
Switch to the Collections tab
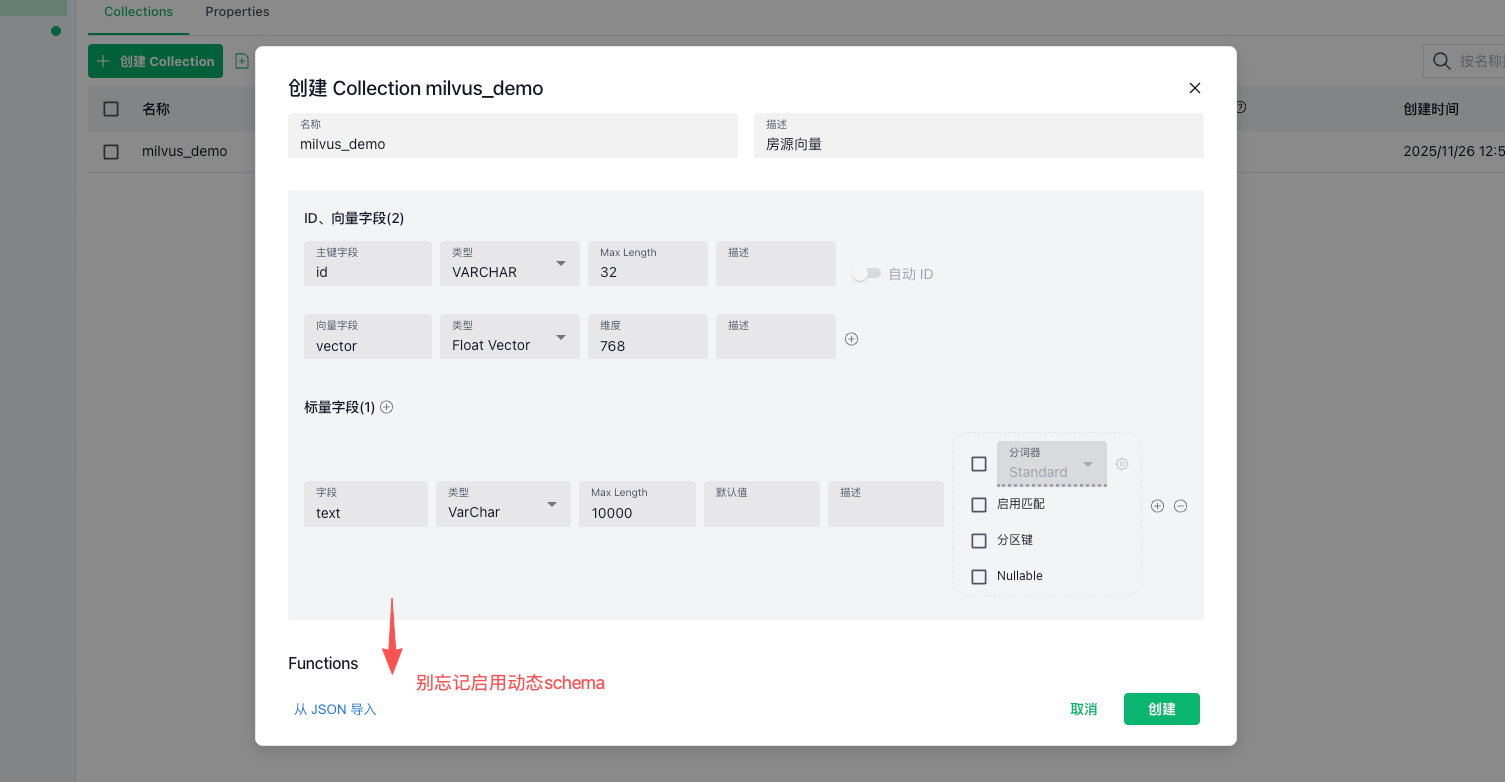point(138,12)
